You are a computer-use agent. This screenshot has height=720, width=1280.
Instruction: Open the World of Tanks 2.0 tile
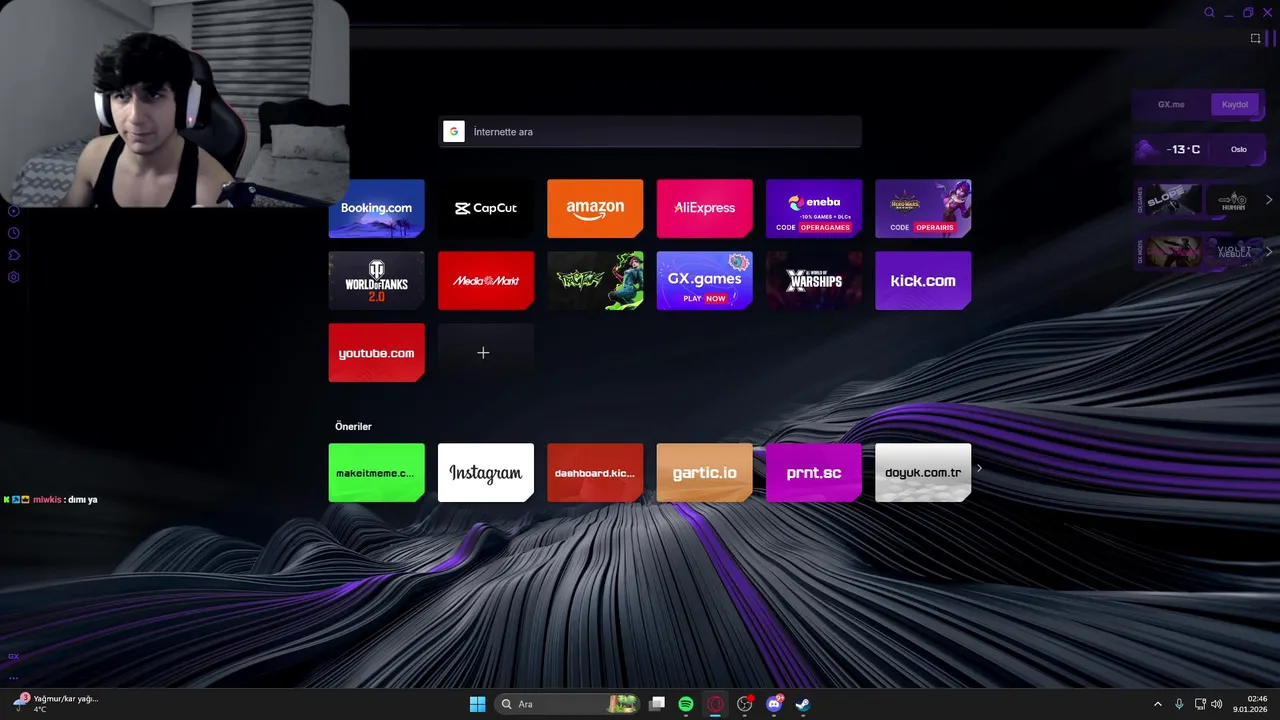(x=376, y=280)
